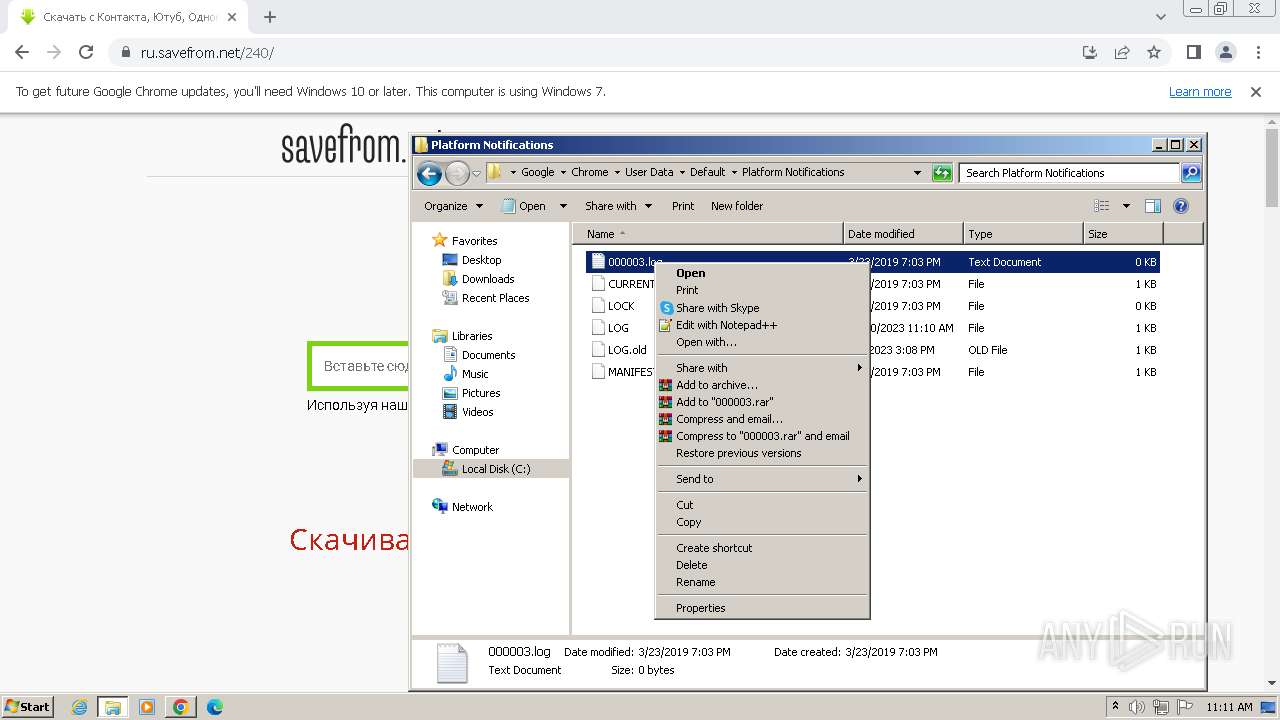Viewport: 1280px width, 720px height.
Task: Select the LOG.old file row
Action: pos(873,350)
